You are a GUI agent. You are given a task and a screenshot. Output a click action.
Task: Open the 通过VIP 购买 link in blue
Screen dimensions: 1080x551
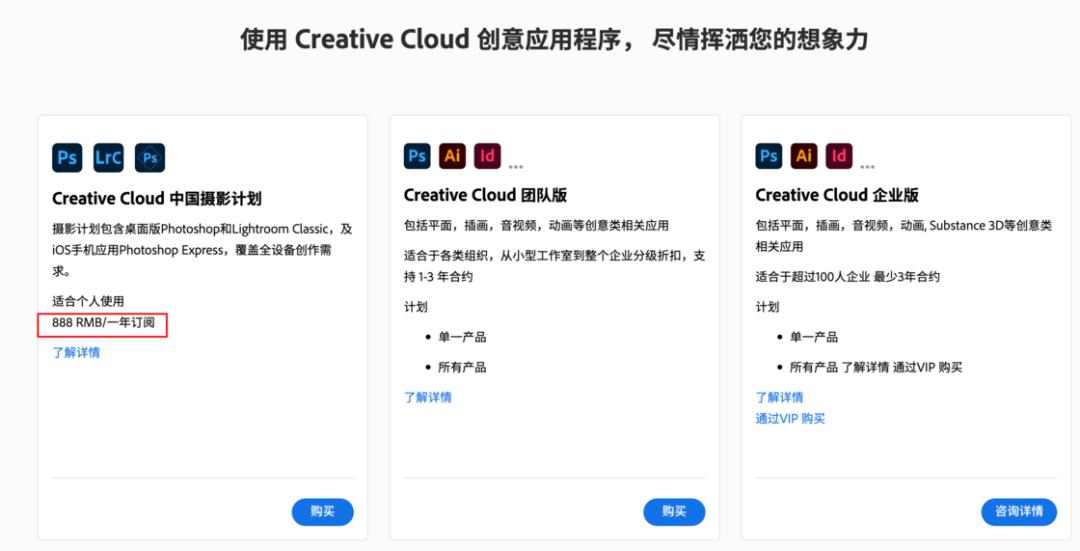[x=790, y=418]
